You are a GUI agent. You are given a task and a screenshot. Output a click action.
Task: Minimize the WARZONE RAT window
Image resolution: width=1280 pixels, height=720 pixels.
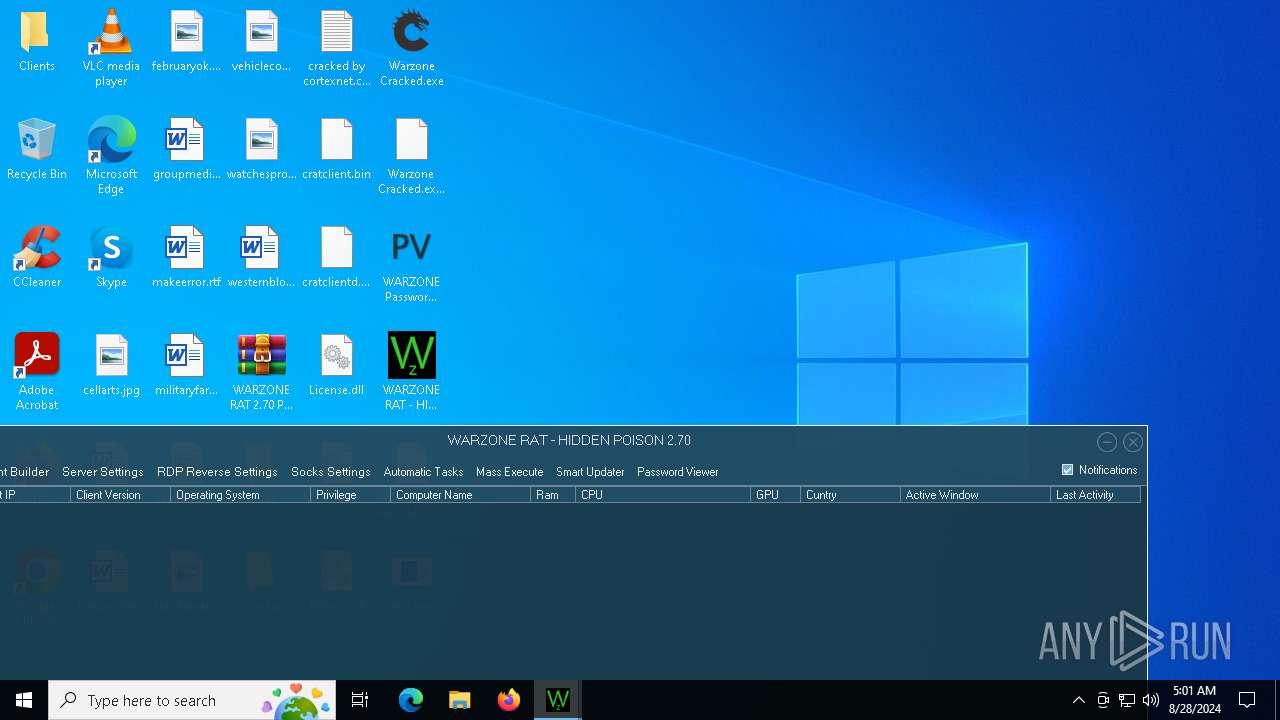[x=1107, y=442]
